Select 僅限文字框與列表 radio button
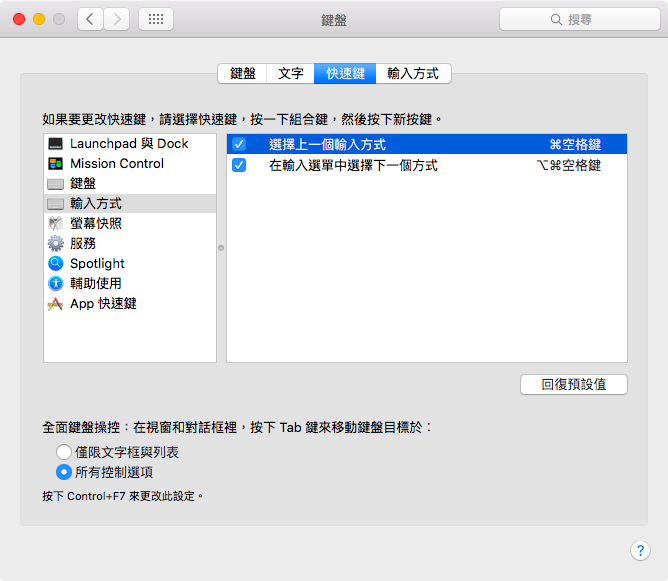This screenshot has height=581, width=668. 63,452
